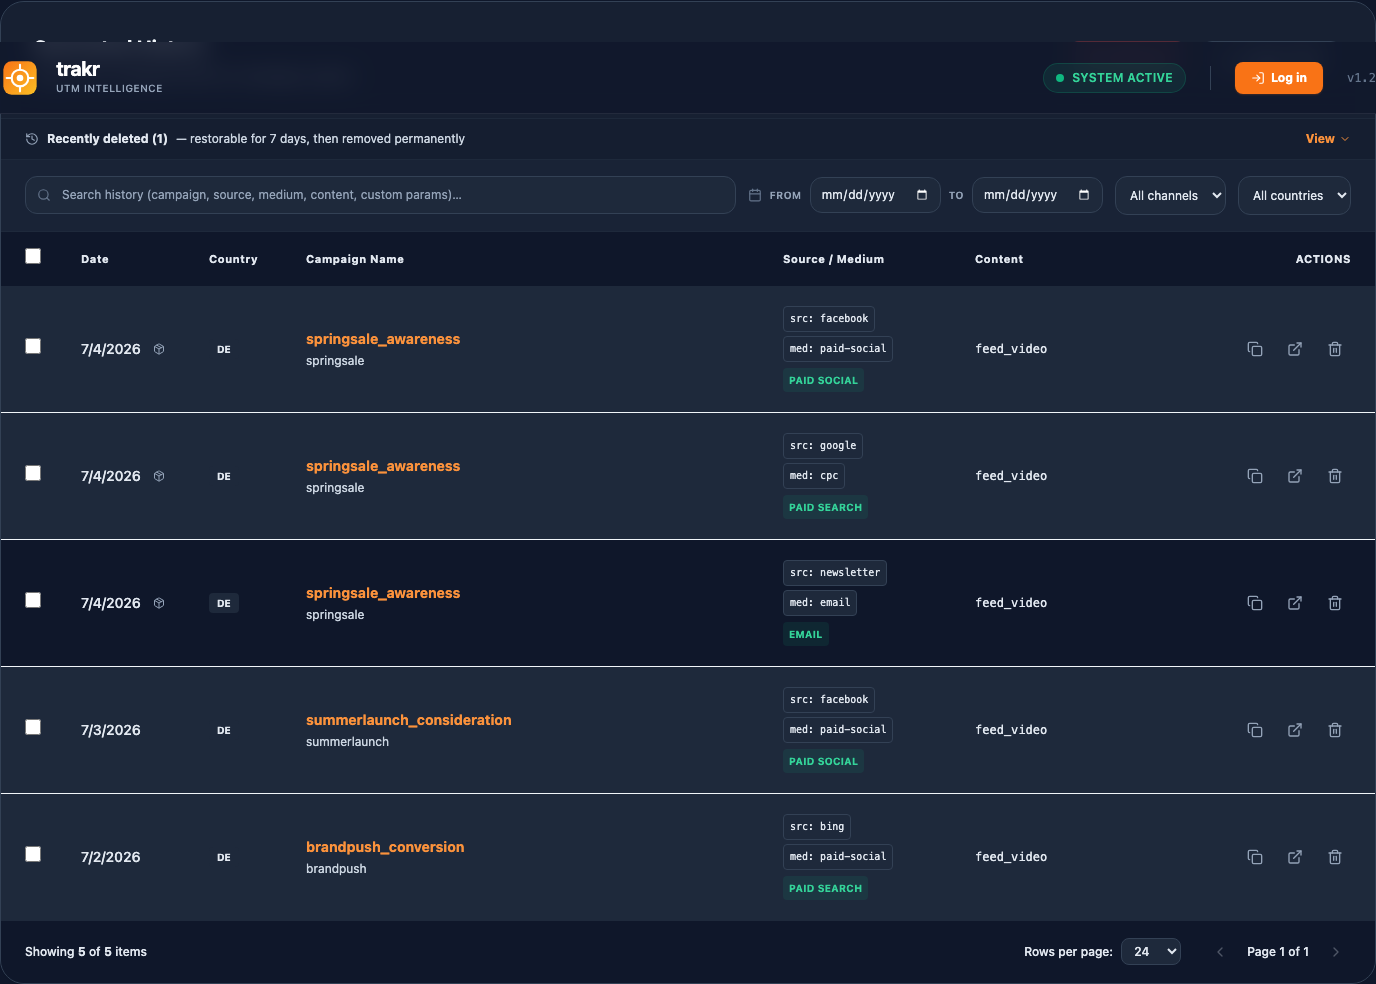Select the springsale newsletter row checkbox
Screen dimensions: 1376x984
pyautogui.click(x=33, y=600)
